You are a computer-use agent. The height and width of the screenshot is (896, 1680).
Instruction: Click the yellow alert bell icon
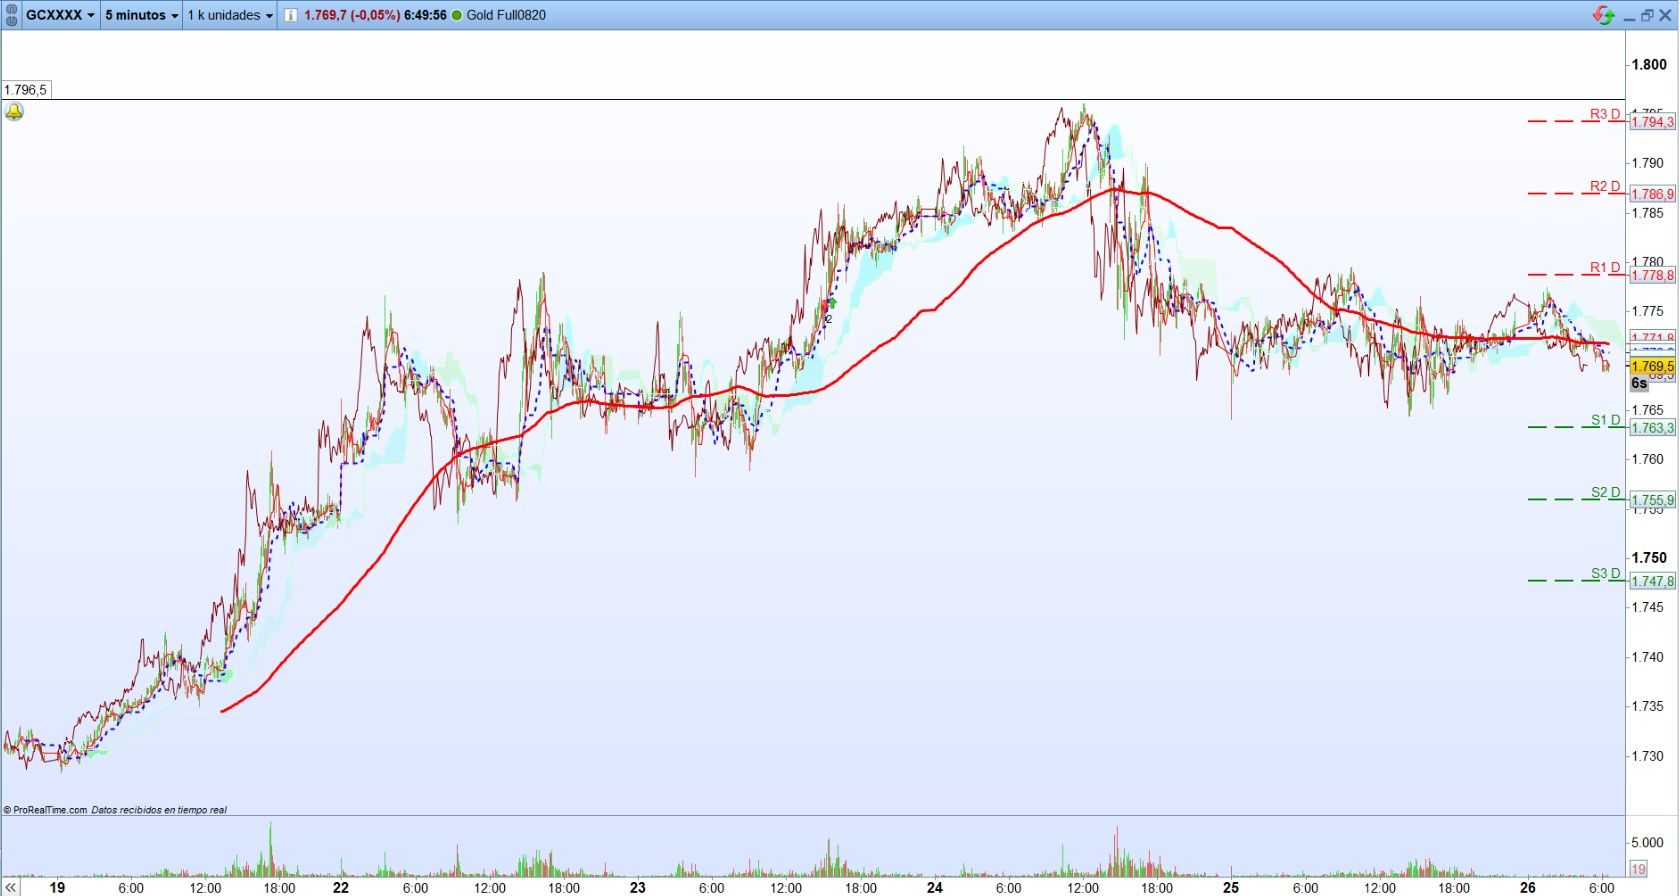14,112
